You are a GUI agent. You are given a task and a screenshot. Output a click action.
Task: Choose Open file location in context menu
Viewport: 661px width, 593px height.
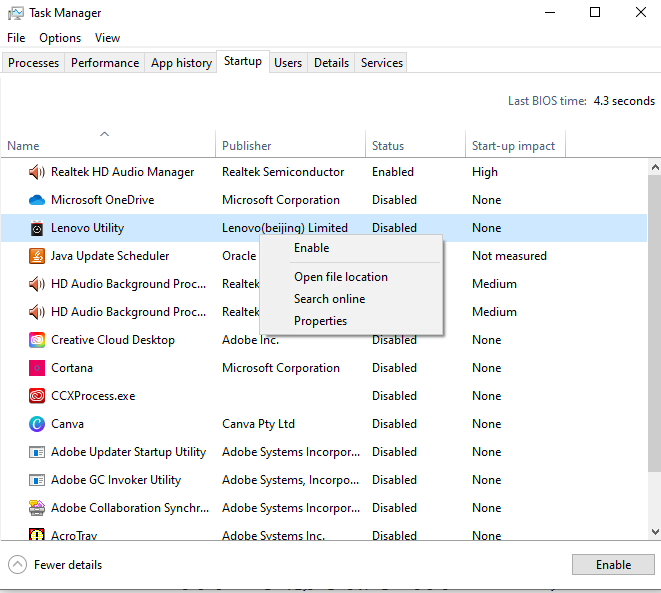point(352,277)
